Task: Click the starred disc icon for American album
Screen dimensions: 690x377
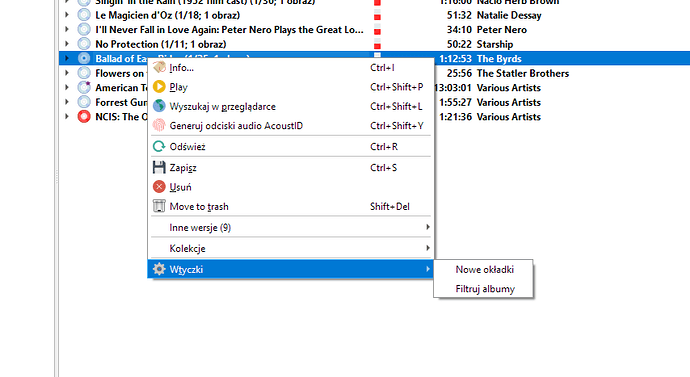Action: (x=84, y=88)
